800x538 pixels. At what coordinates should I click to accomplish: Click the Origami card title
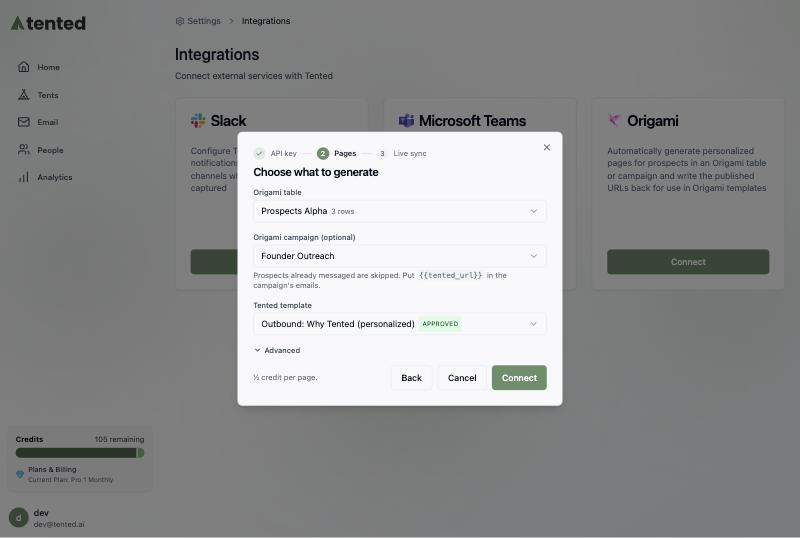(x=653, y=120)
